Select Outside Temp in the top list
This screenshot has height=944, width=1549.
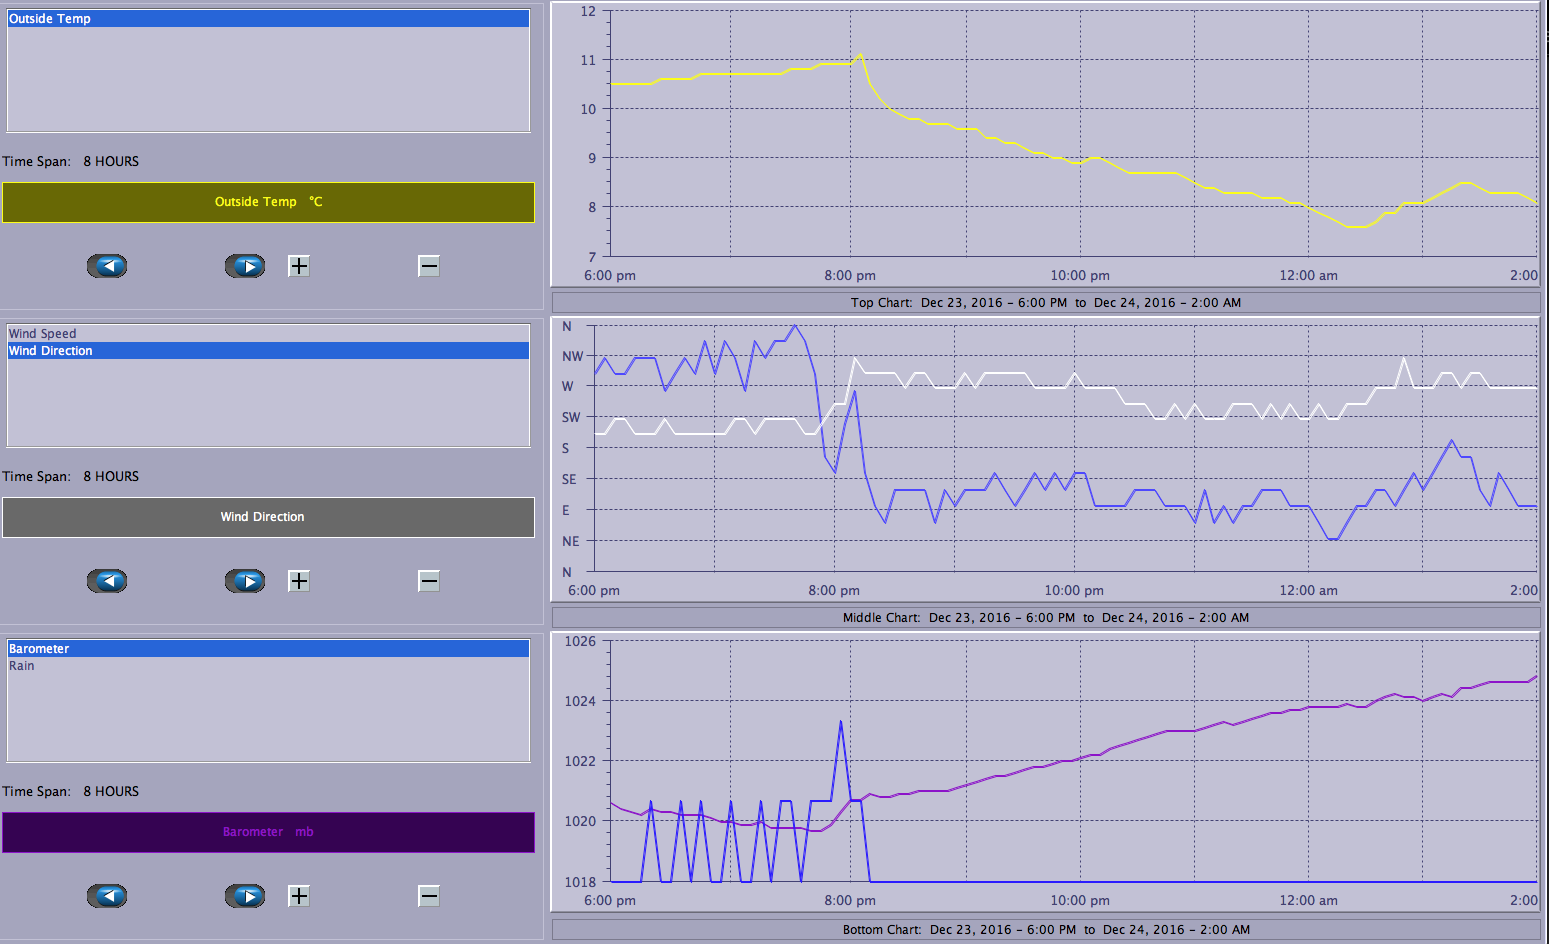(x=268, y=19)
